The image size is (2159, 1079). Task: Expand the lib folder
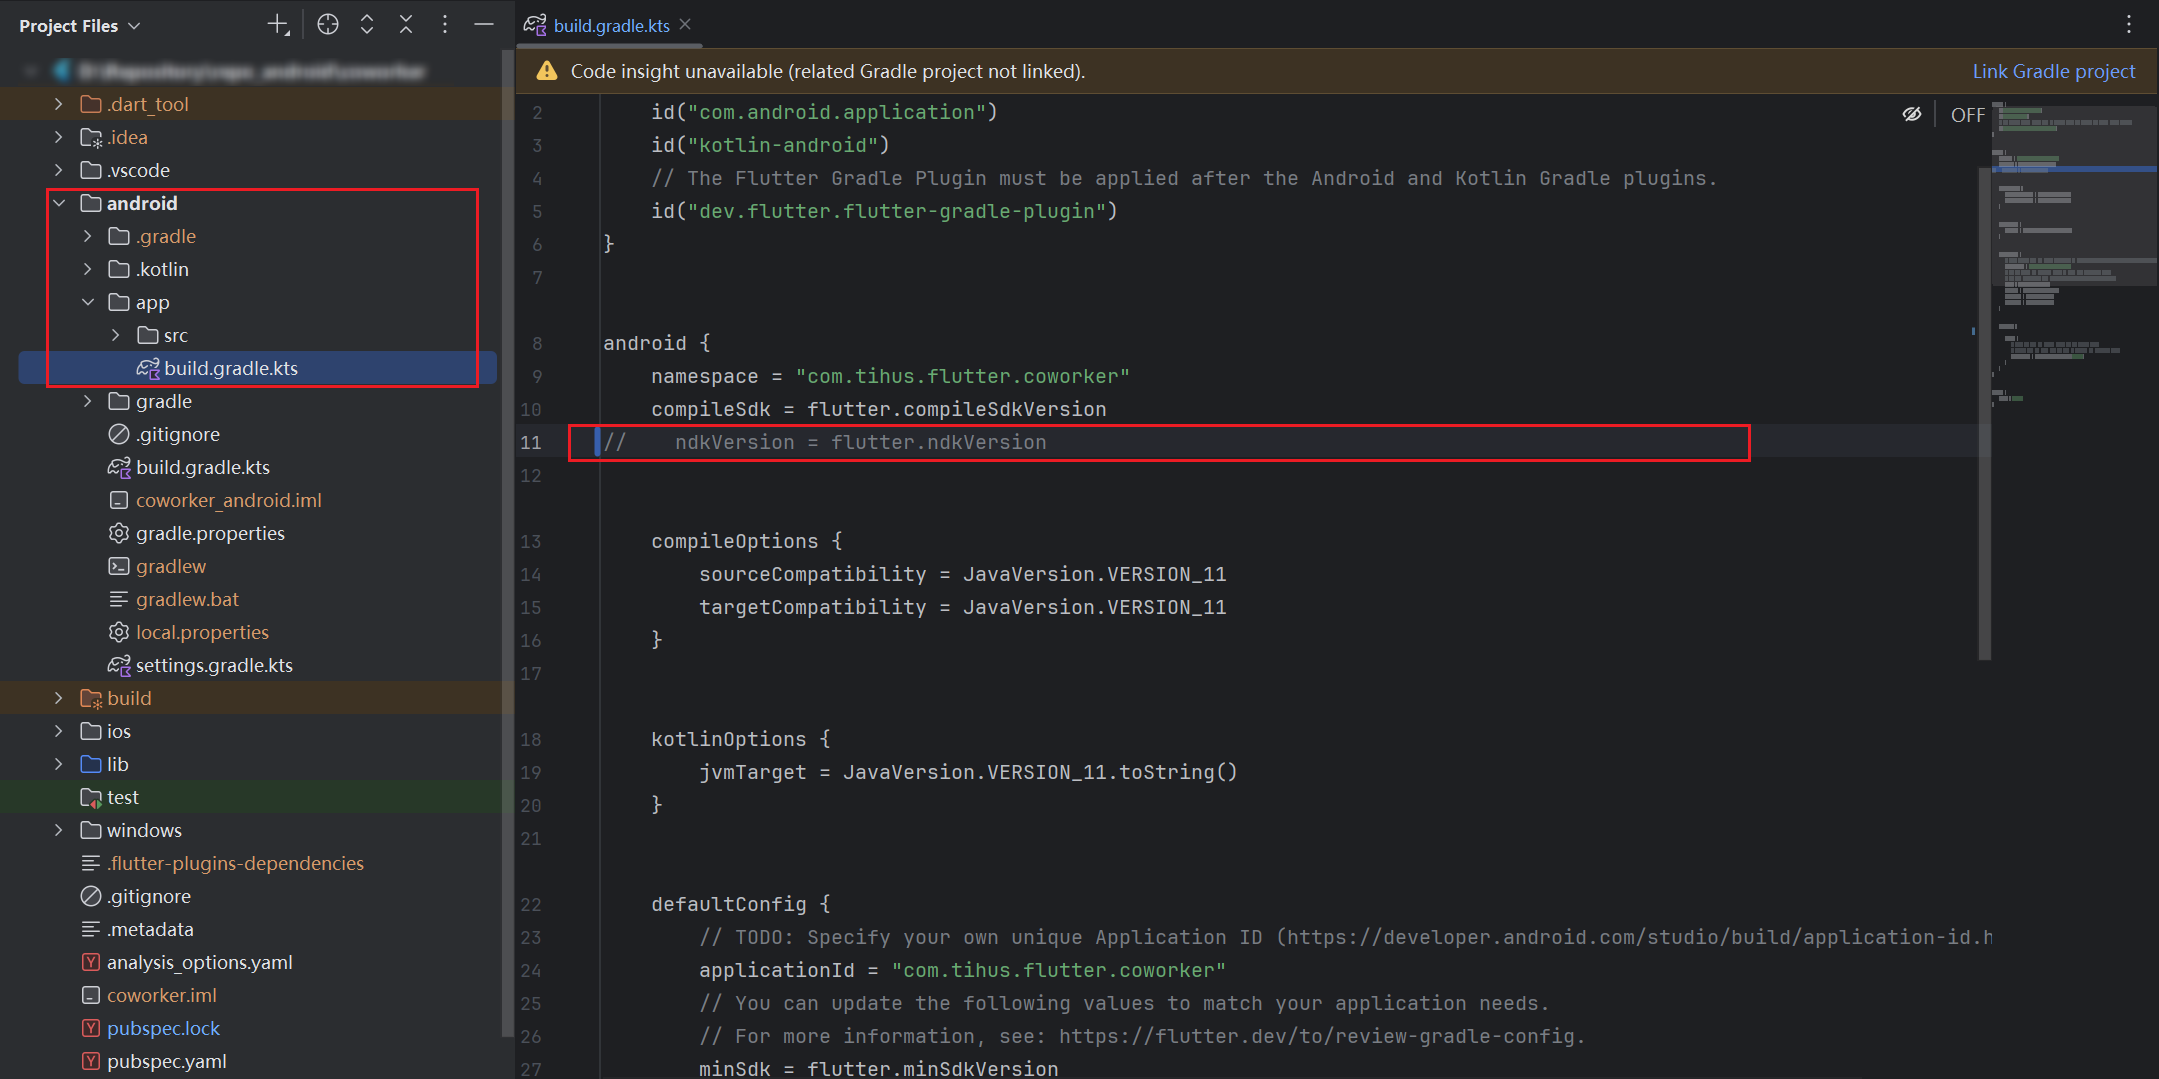point(58,764)
